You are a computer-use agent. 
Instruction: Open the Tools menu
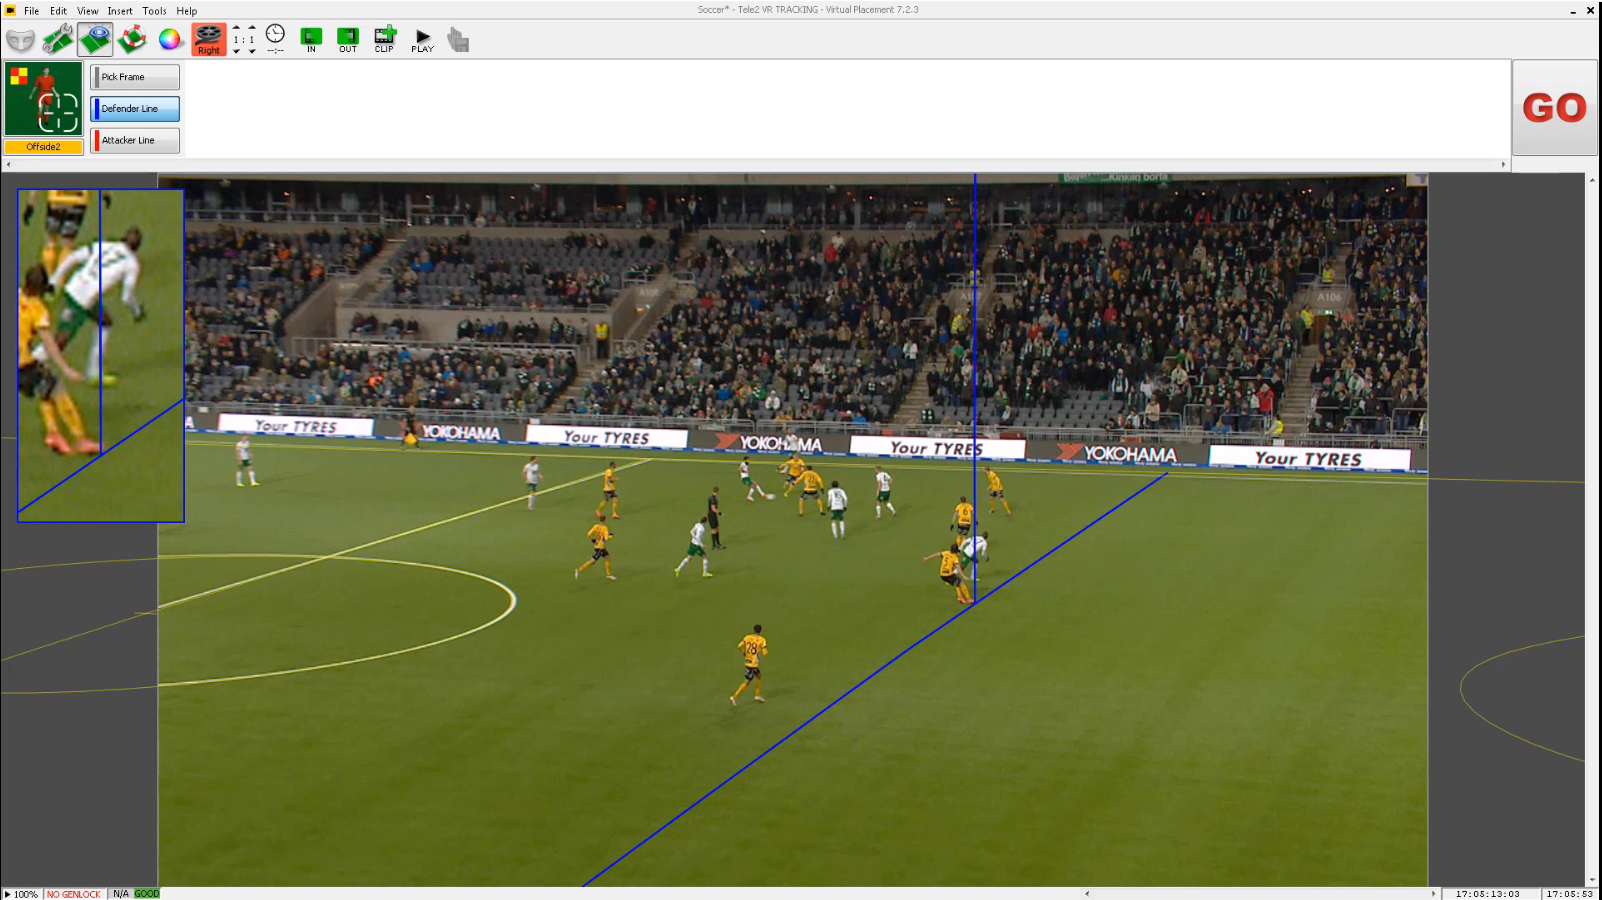coord(154,11)
